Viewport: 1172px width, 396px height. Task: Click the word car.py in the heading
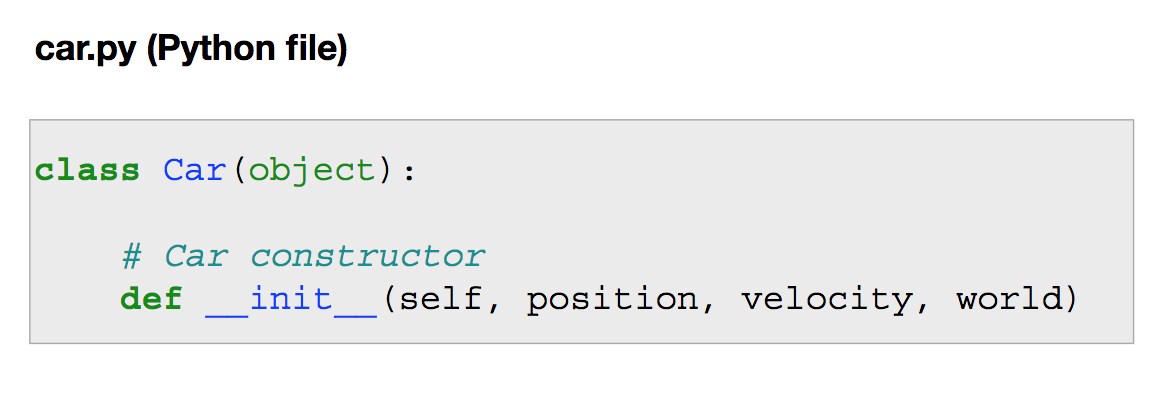pos(85,51)
